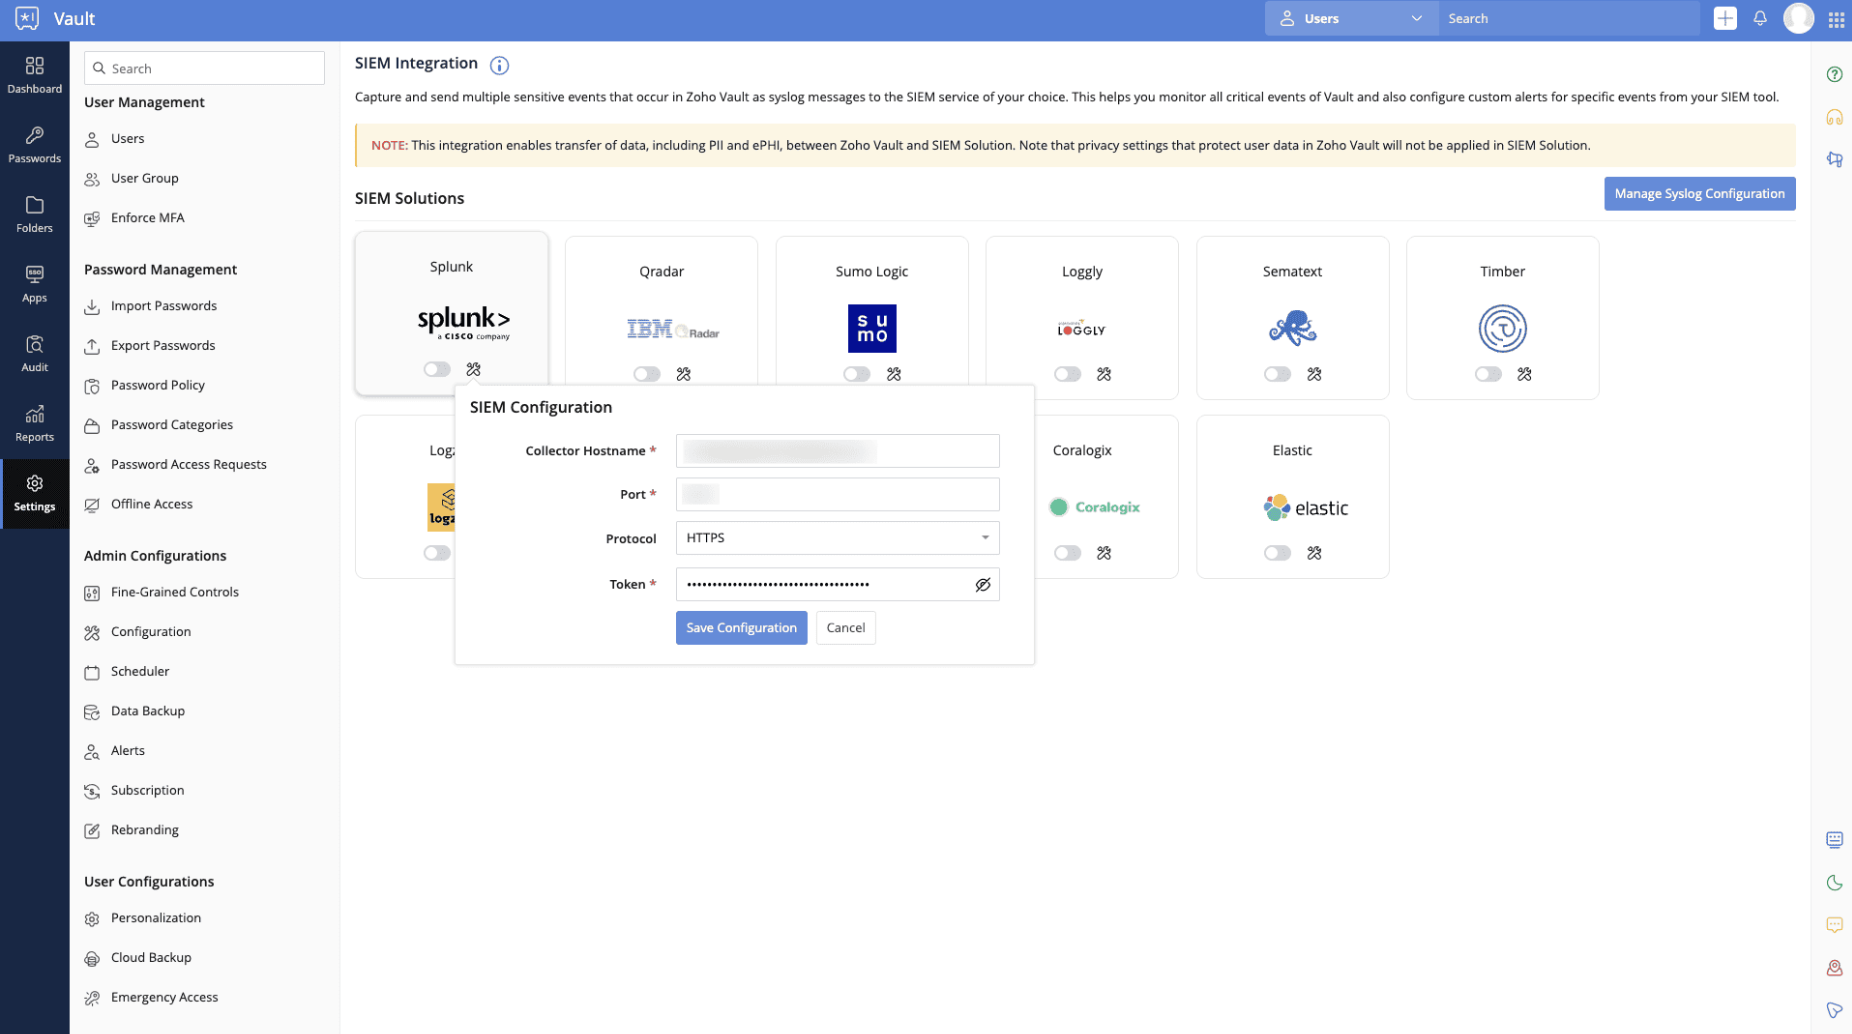
Task: Enable the Qradar integration toggle
Action: (647, 374)
